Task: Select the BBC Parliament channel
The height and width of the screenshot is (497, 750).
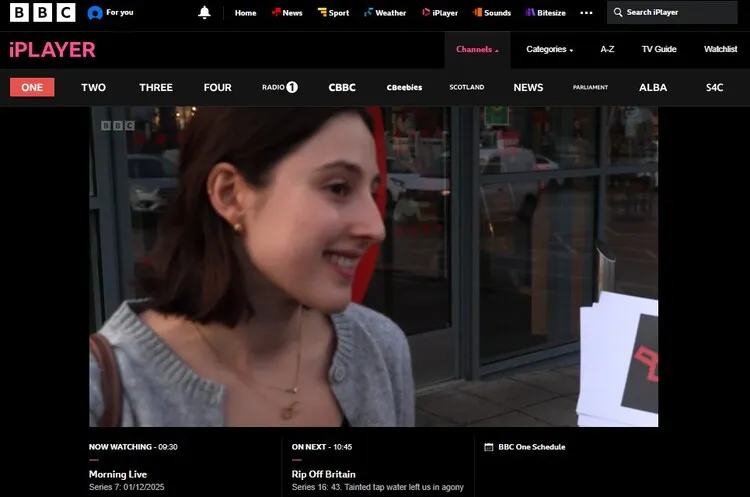Action: pos(590,88)
